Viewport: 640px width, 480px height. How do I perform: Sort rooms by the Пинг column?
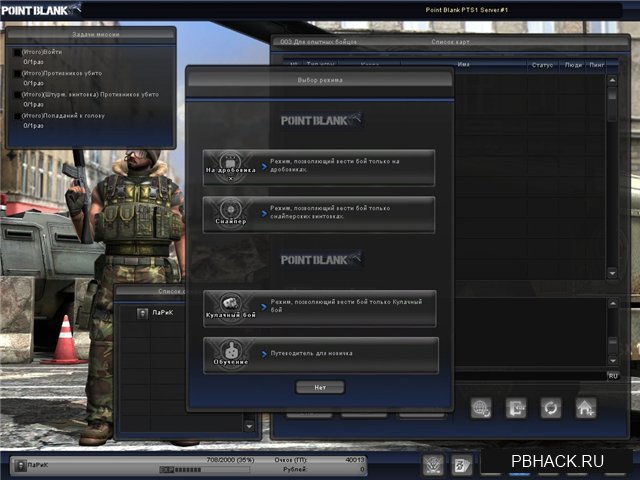pos(597,65)
